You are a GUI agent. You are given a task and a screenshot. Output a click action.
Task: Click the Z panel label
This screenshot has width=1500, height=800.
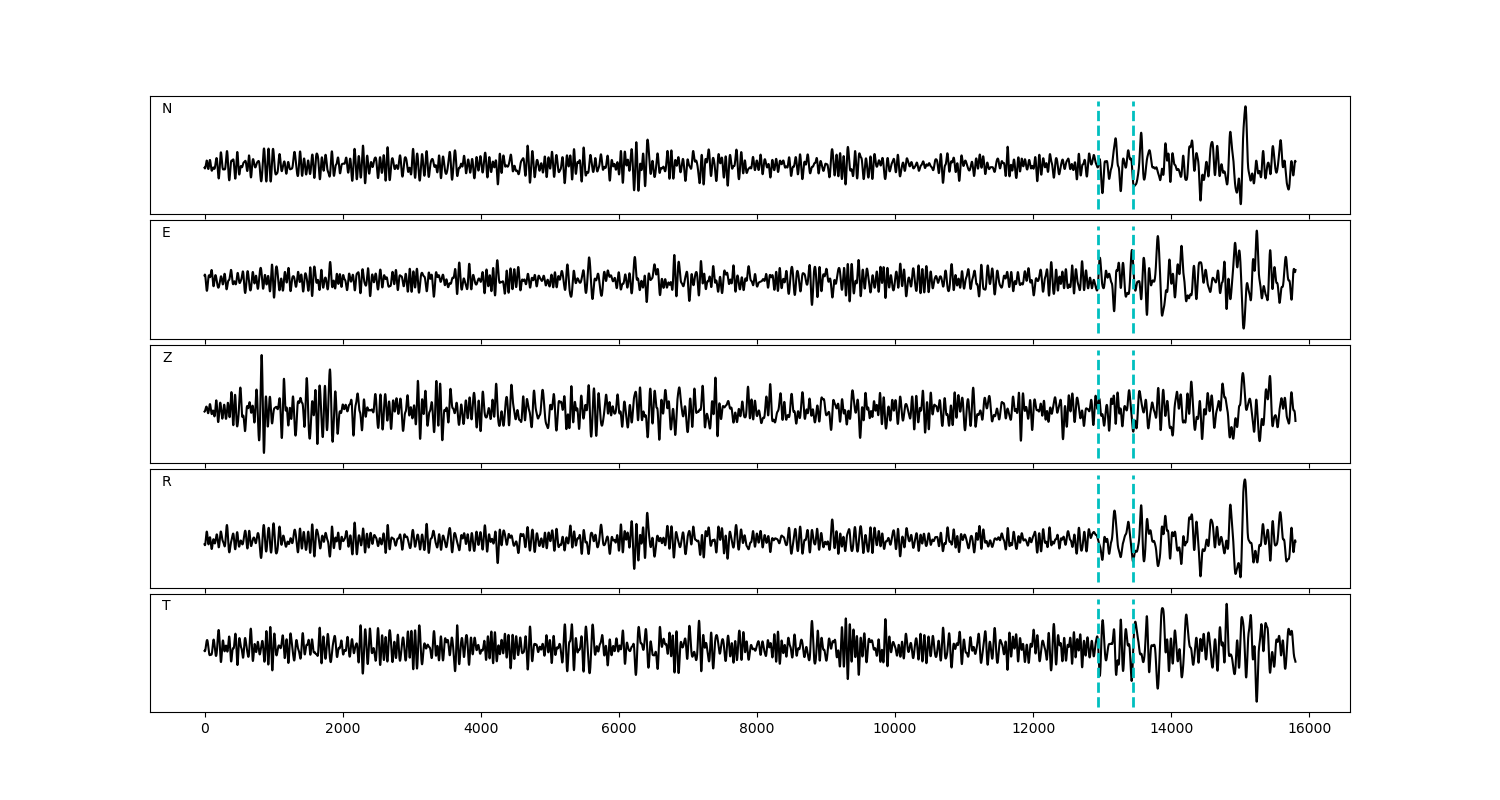pyautogui.click(x=167, y=358)
